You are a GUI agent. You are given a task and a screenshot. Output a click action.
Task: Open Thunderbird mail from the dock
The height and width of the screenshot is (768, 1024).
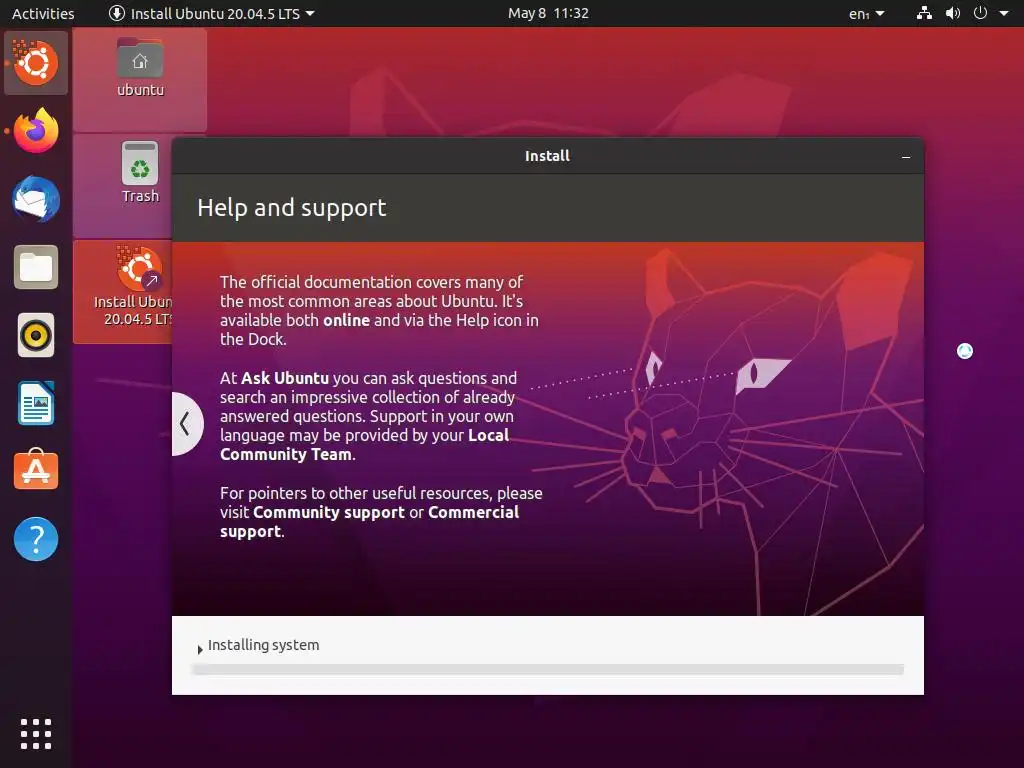pos(36,199)
